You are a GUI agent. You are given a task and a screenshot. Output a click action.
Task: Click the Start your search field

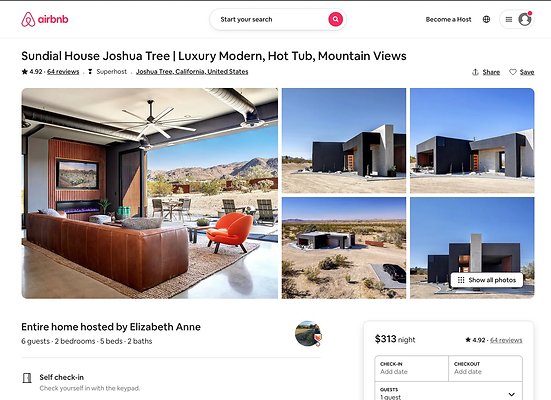[268, 19]
